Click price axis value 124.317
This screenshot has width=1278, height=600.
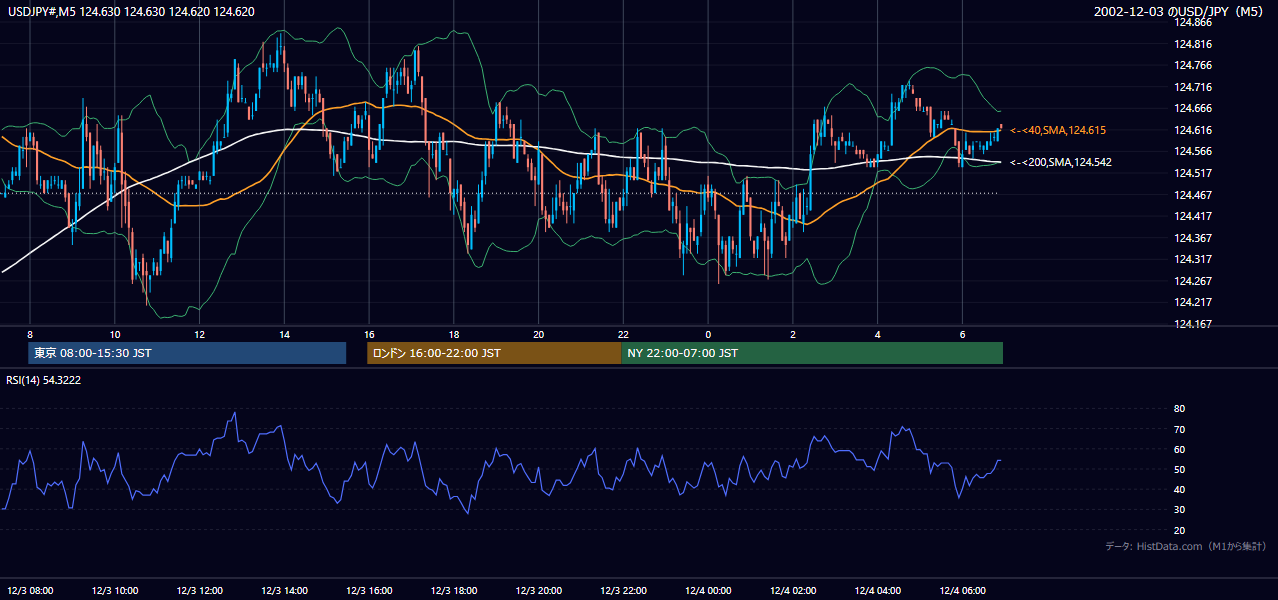pyautogui.click(x=1194, y=259)
